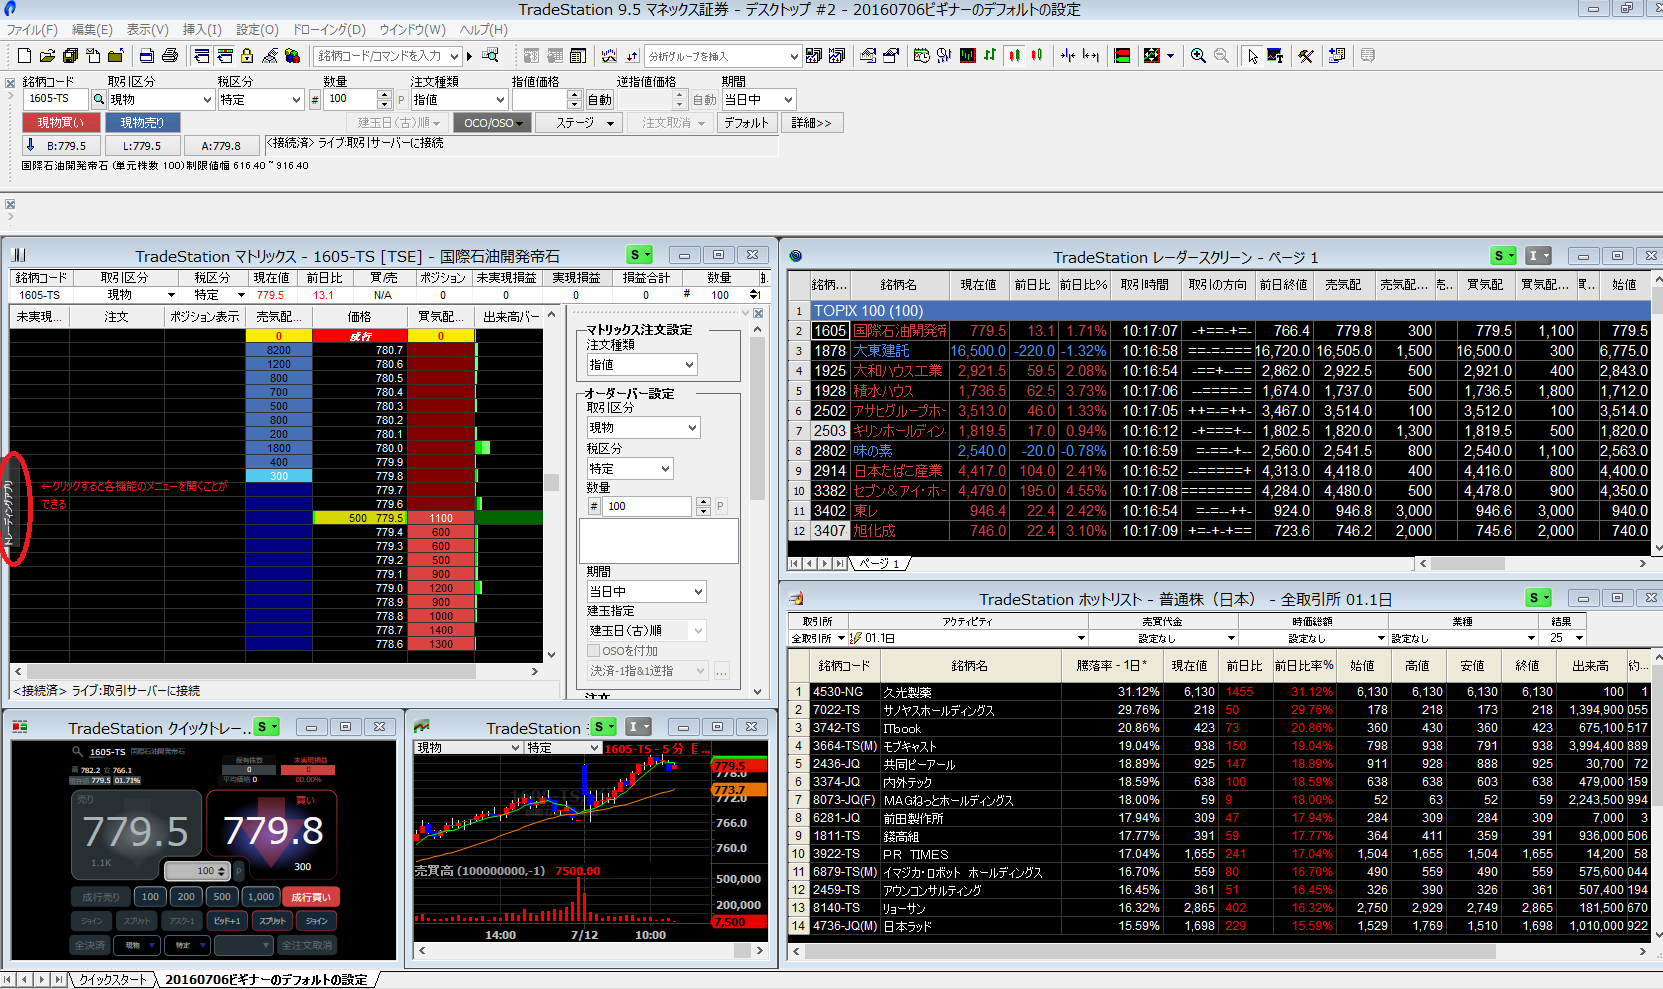Click the expand bar spacing icon
The height and width of the screenshot is (989, 1663).
(x=1091, y=56)
